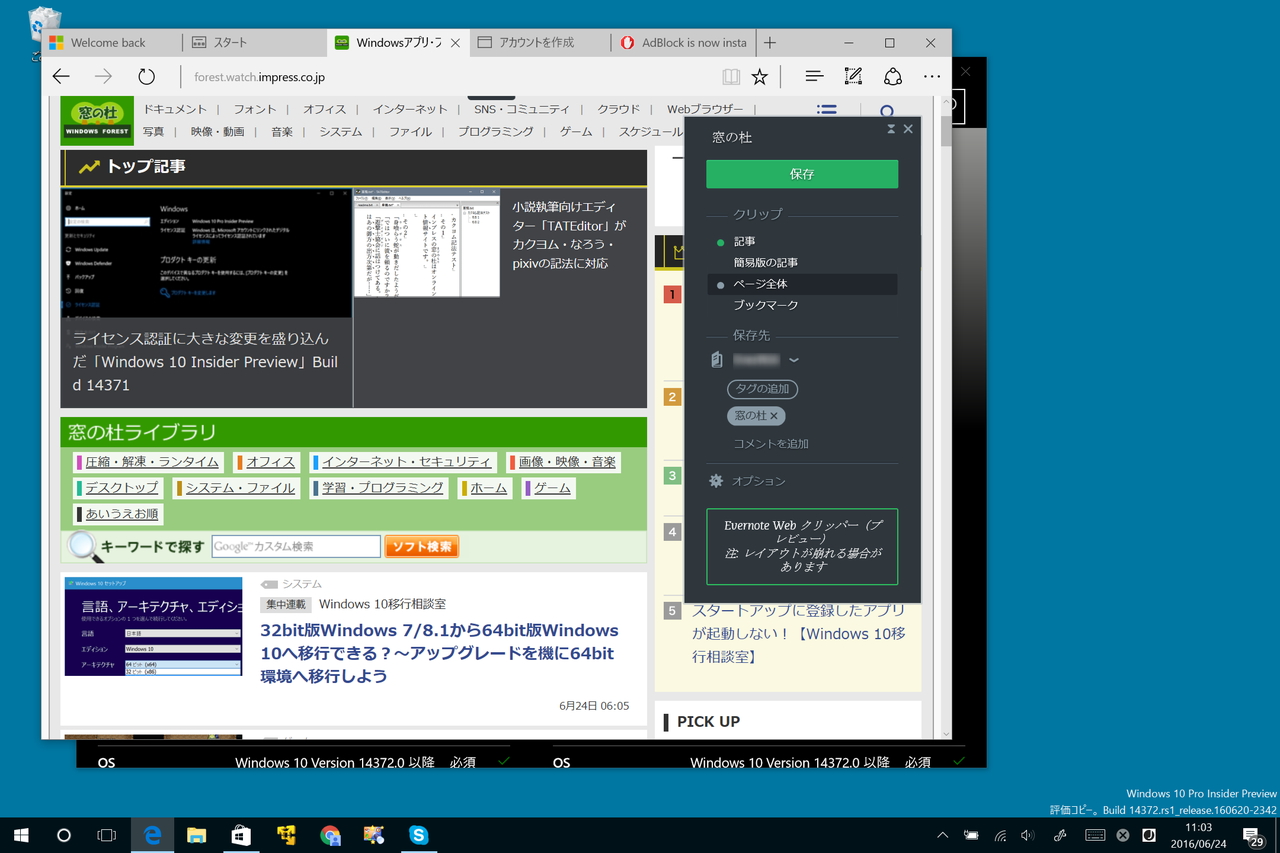The width and height of the screenshot is (1280, 853).
Task: Close the Evernote Web Clipper panel
Action: tap(908, 129)
